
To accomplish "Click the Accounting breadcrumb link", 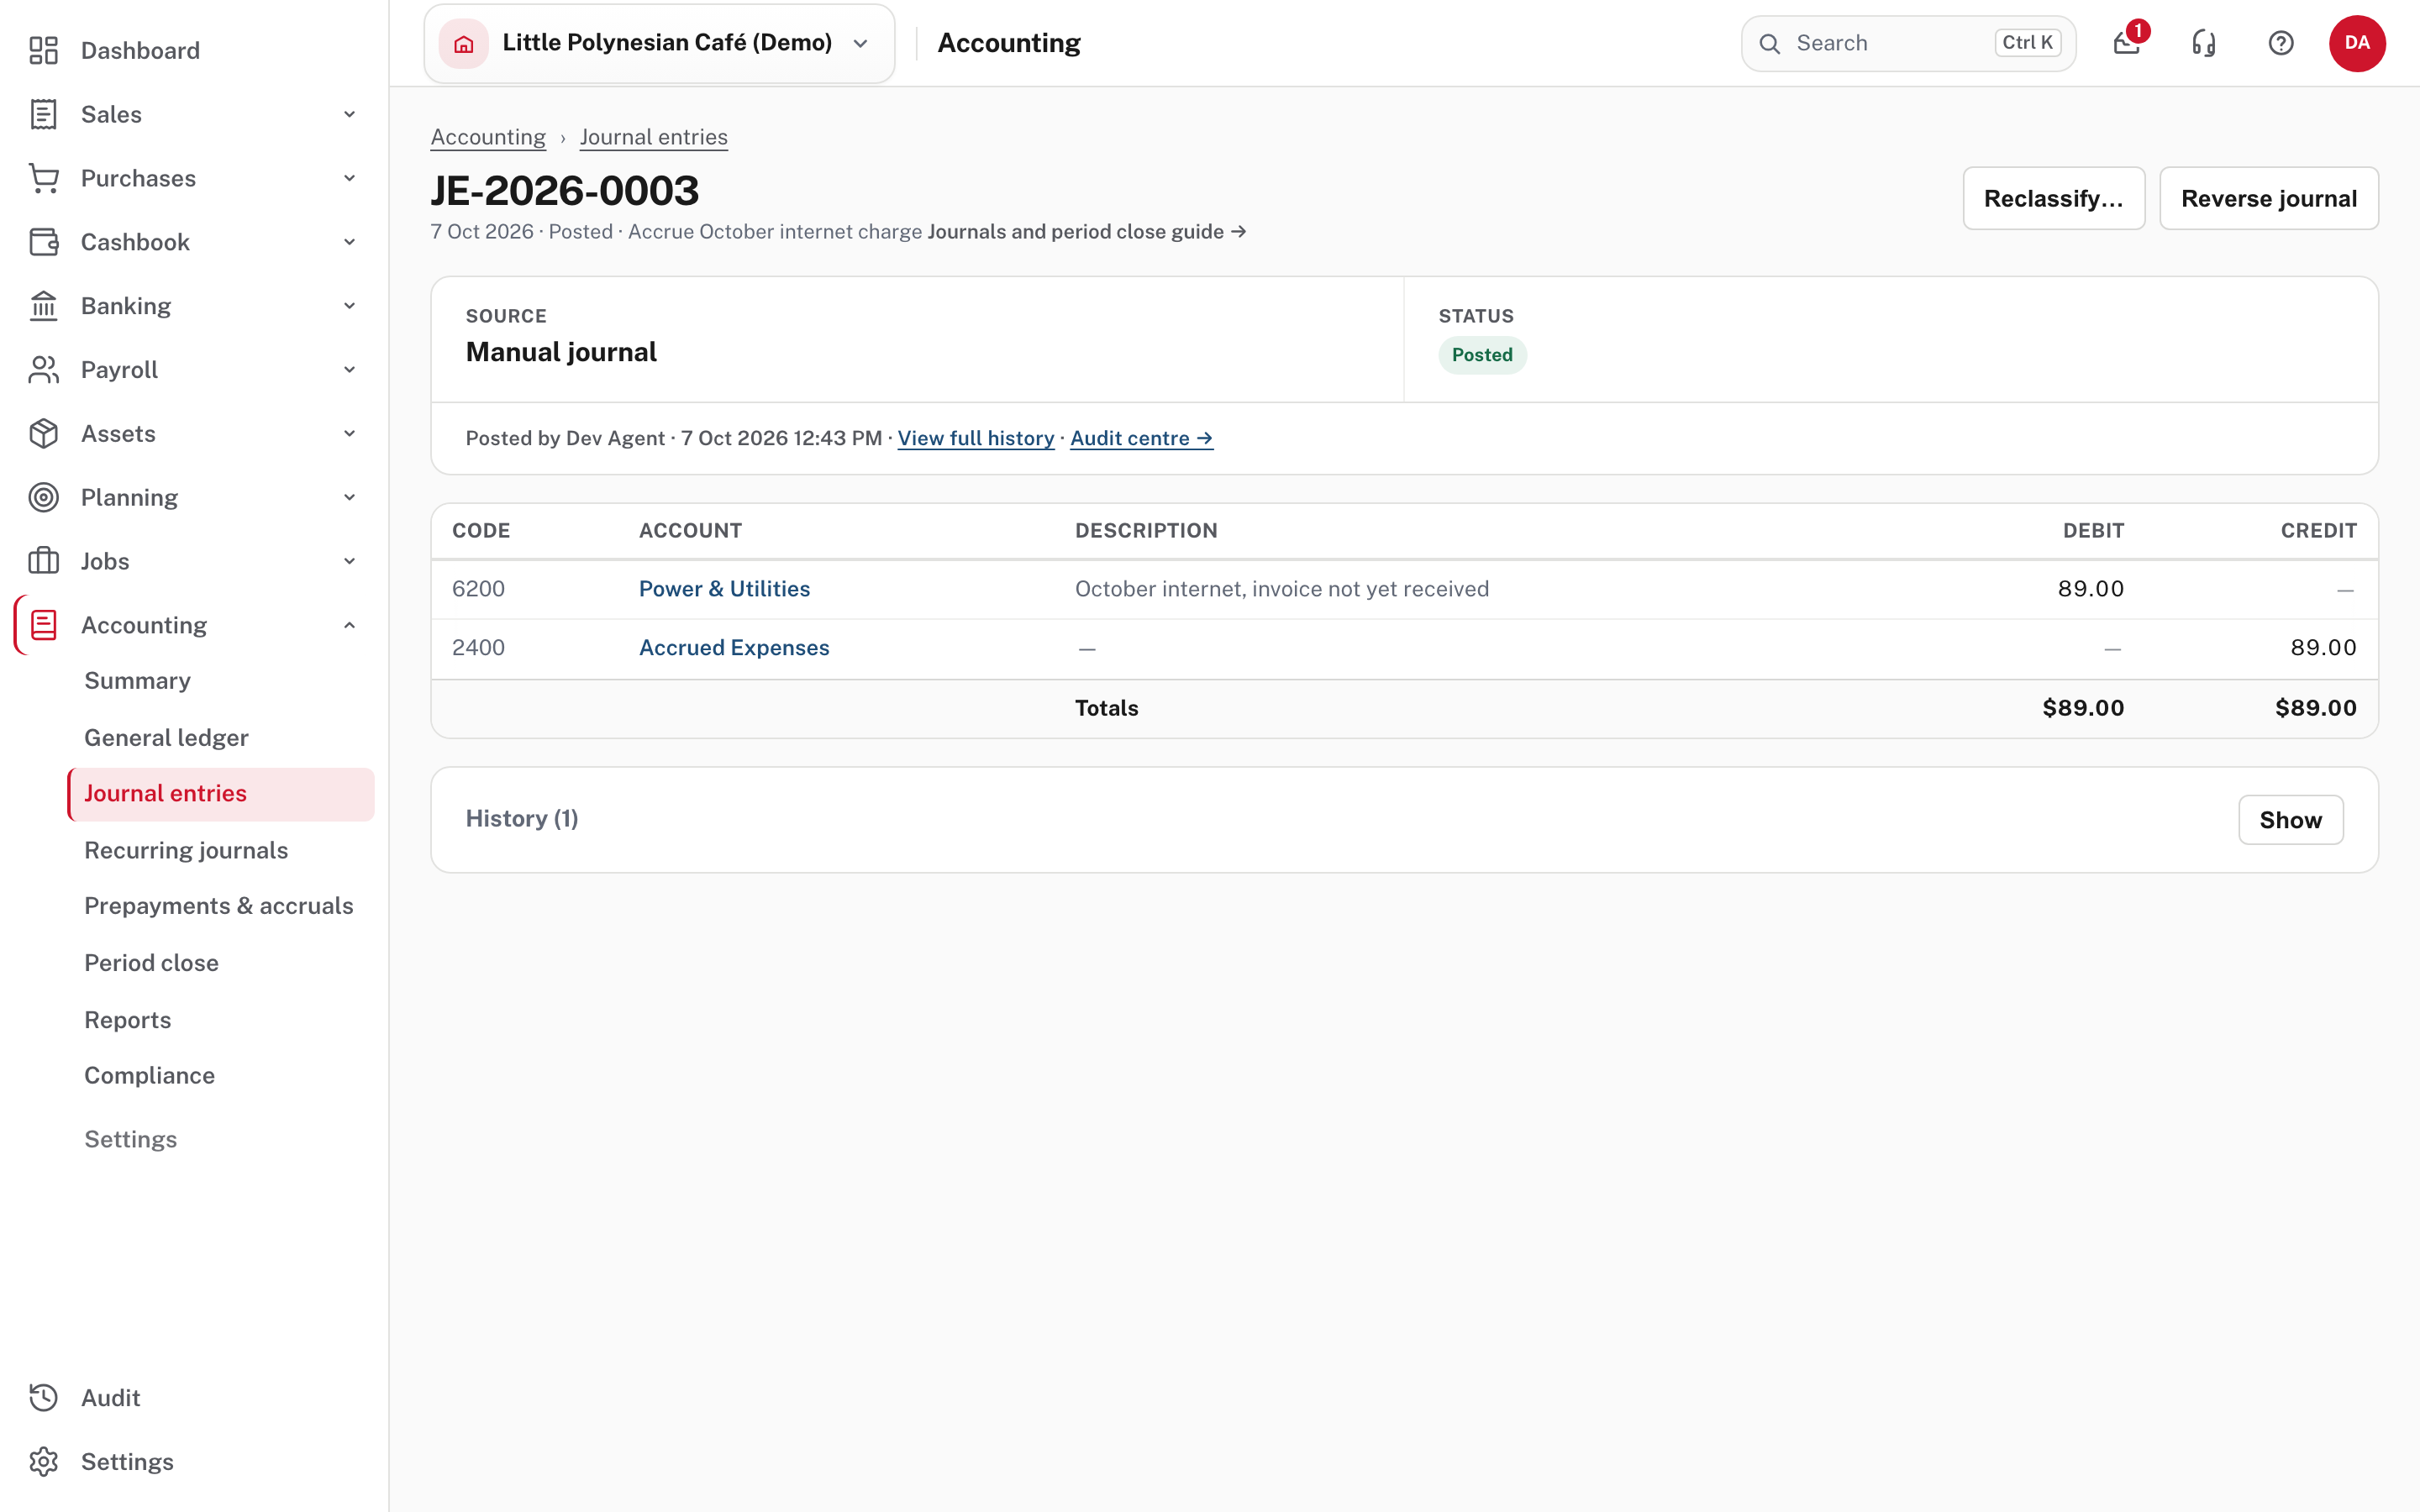I will 488,137.
